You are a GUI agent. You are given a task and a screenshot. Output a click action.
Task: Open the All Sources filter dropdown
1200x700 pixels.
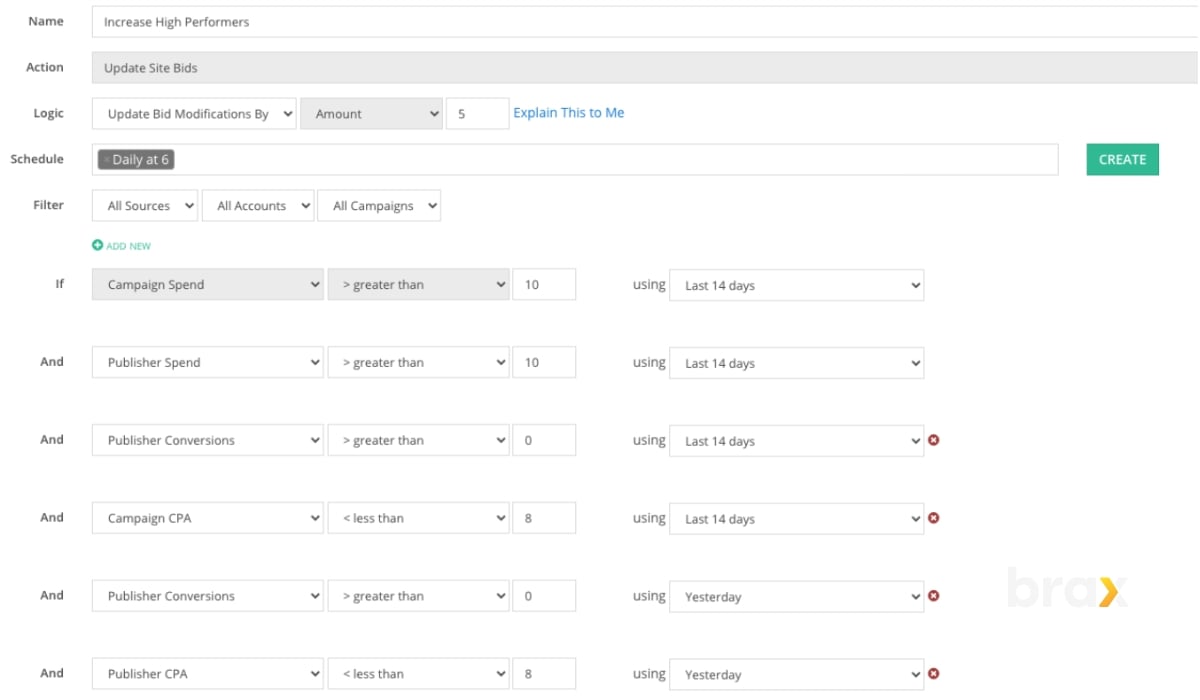point(144,205)
